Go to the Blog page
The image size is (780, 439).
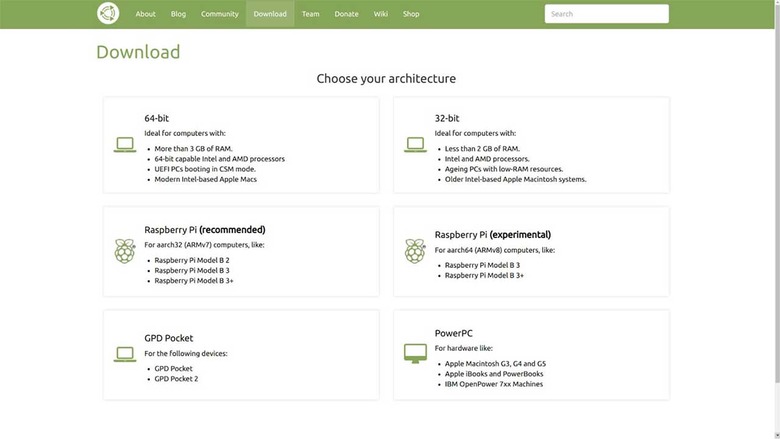pos(178,14)
